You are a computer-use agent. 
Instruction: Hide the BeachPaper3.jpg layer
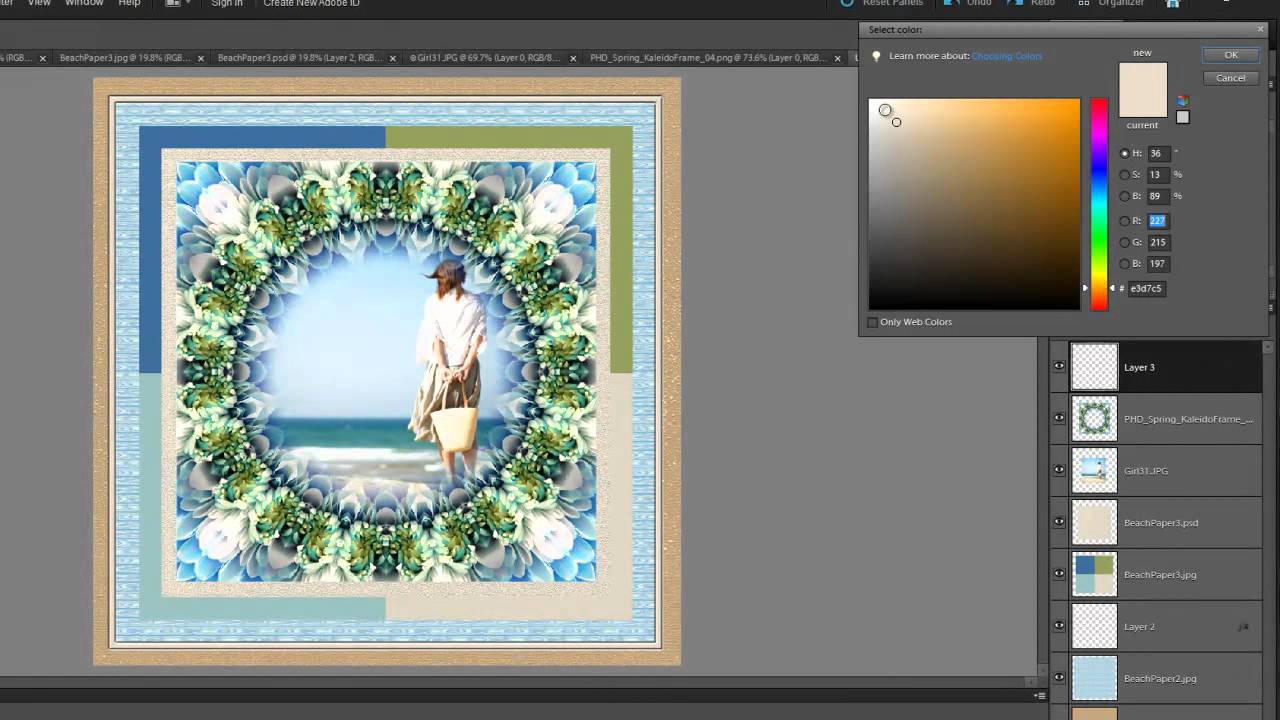pyautogui.click(x=1059, y=575)
